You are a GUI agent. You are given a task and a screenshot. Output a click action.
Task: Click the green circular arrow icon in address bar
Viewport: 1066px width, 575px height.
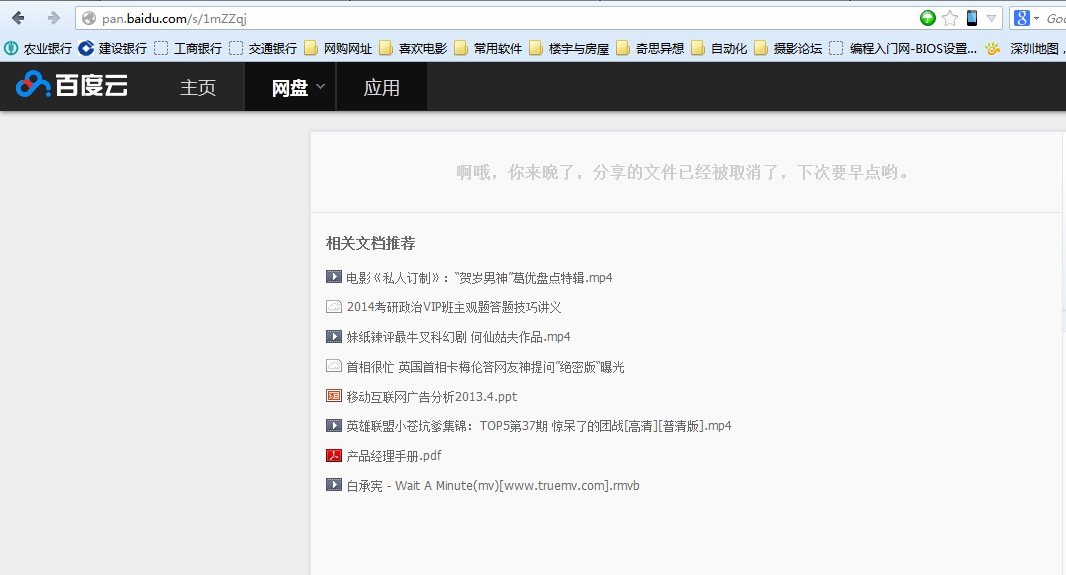coord(928,18)
